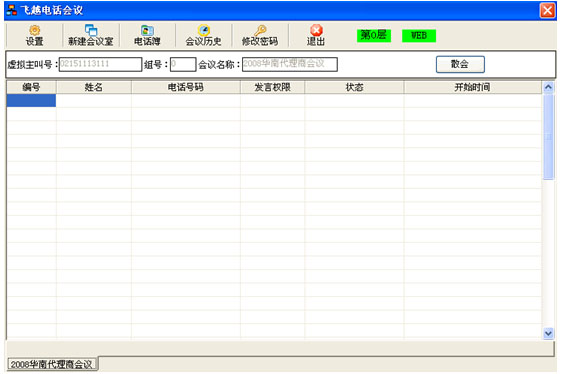Focus the 组号 group number field

(x=183, y=64)
